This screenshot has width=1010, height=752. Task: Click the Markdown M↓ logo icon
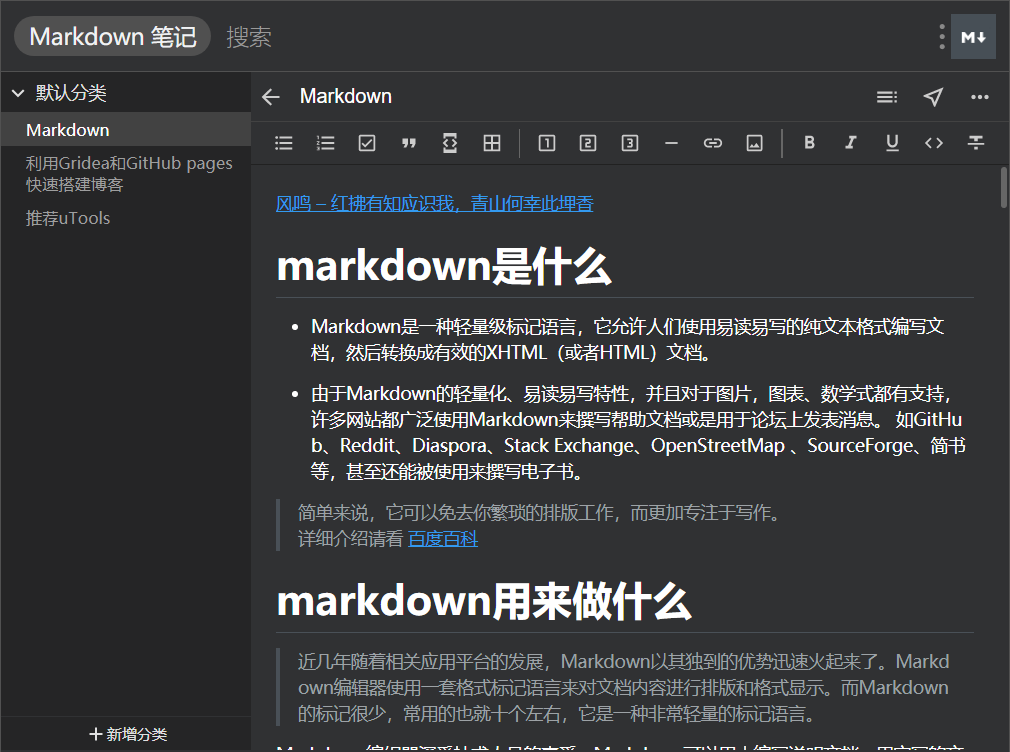point(973,37)
